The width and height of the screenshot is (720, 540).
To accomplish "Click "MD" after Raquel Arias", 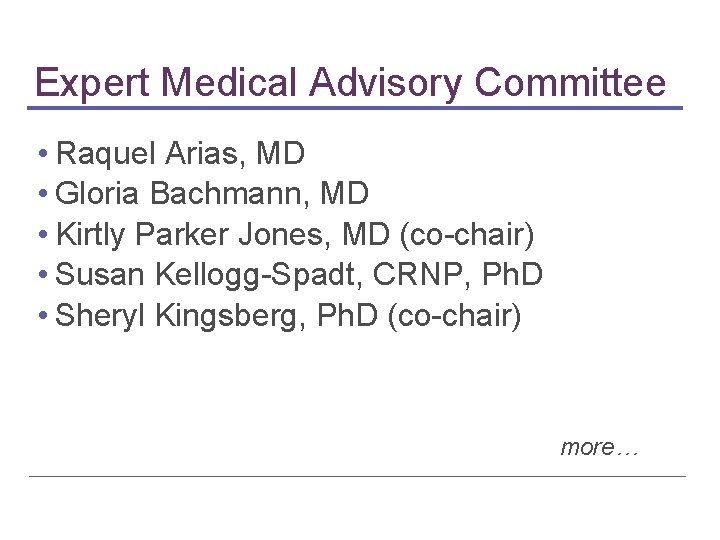I will point(281,154).
